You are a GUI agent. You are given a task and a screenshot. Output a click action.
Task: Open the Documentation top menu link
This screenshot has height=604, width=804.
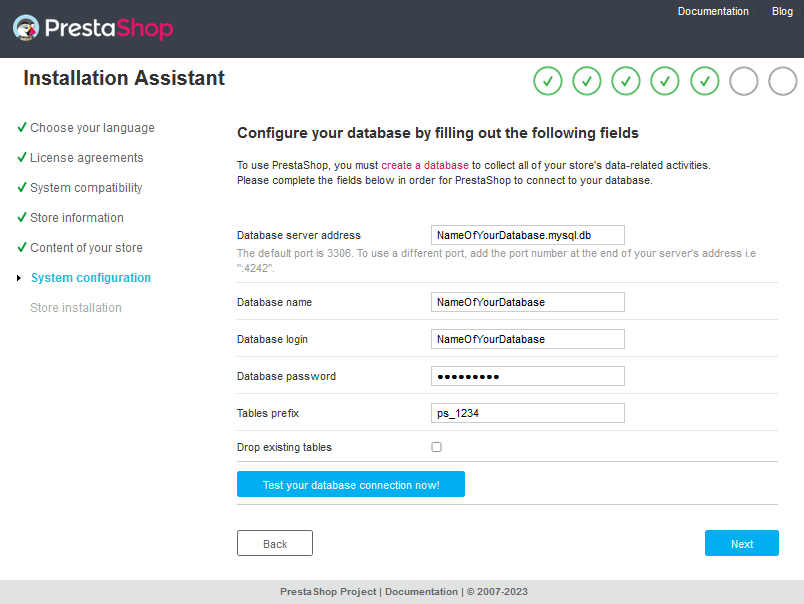pos(713,11)
